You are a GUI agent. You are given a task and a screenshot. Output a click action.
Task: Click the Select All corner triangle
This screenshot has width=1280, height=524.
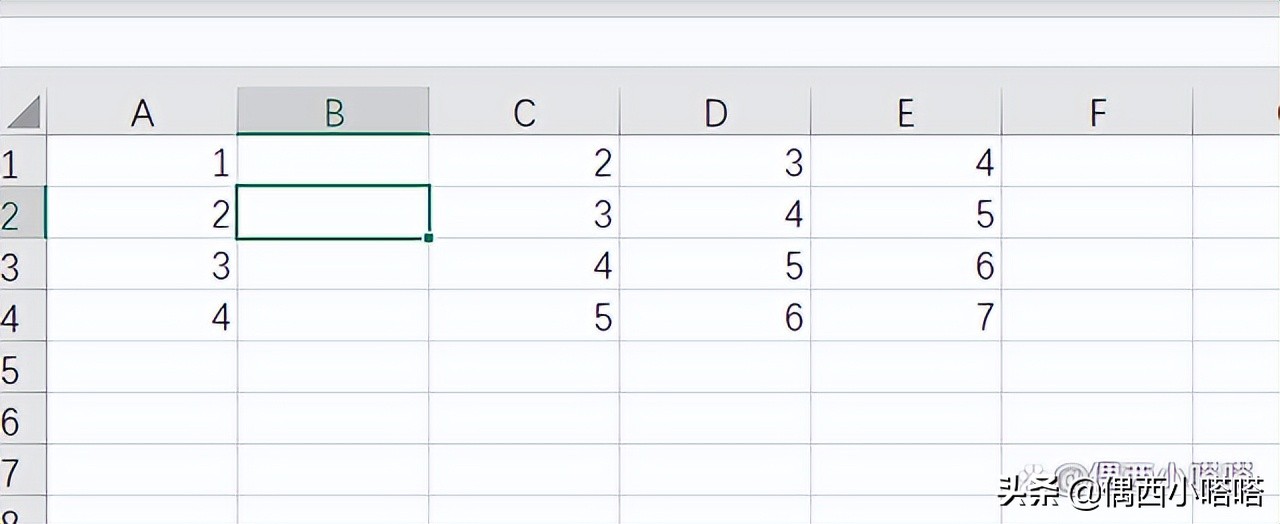(x=24, y=112)
